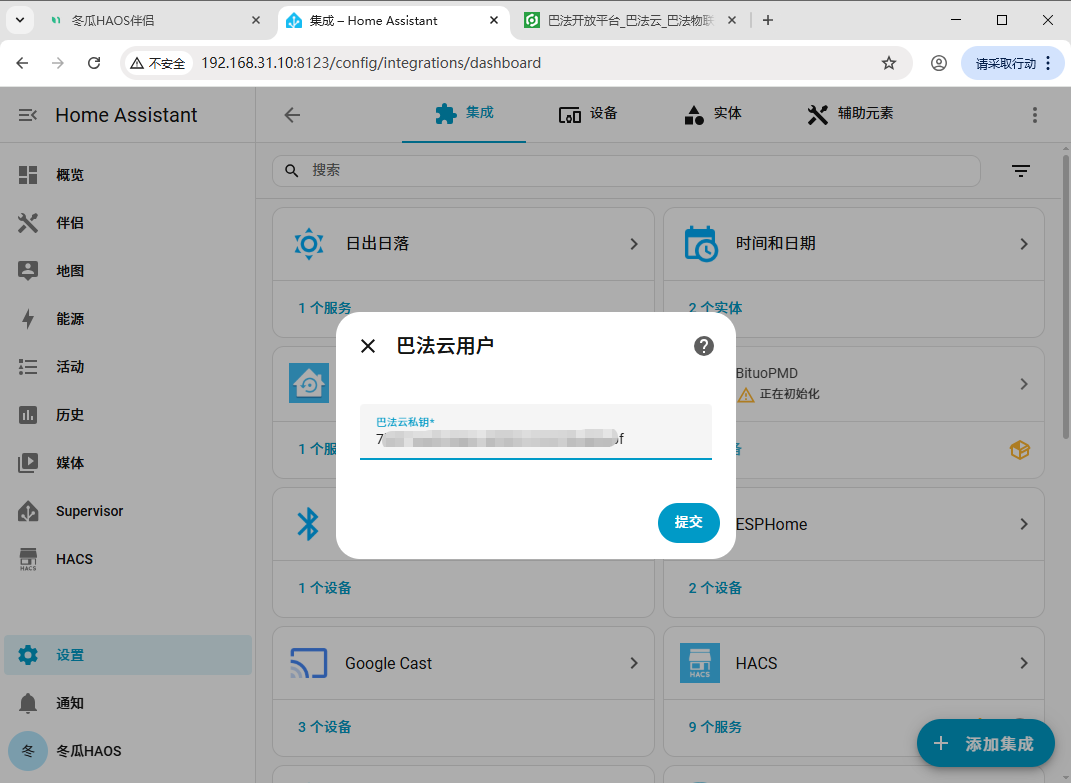The width and height of the screenshot is (1071, 783).
Task: Bookmark this page with star icon
Action: (889, 64)
